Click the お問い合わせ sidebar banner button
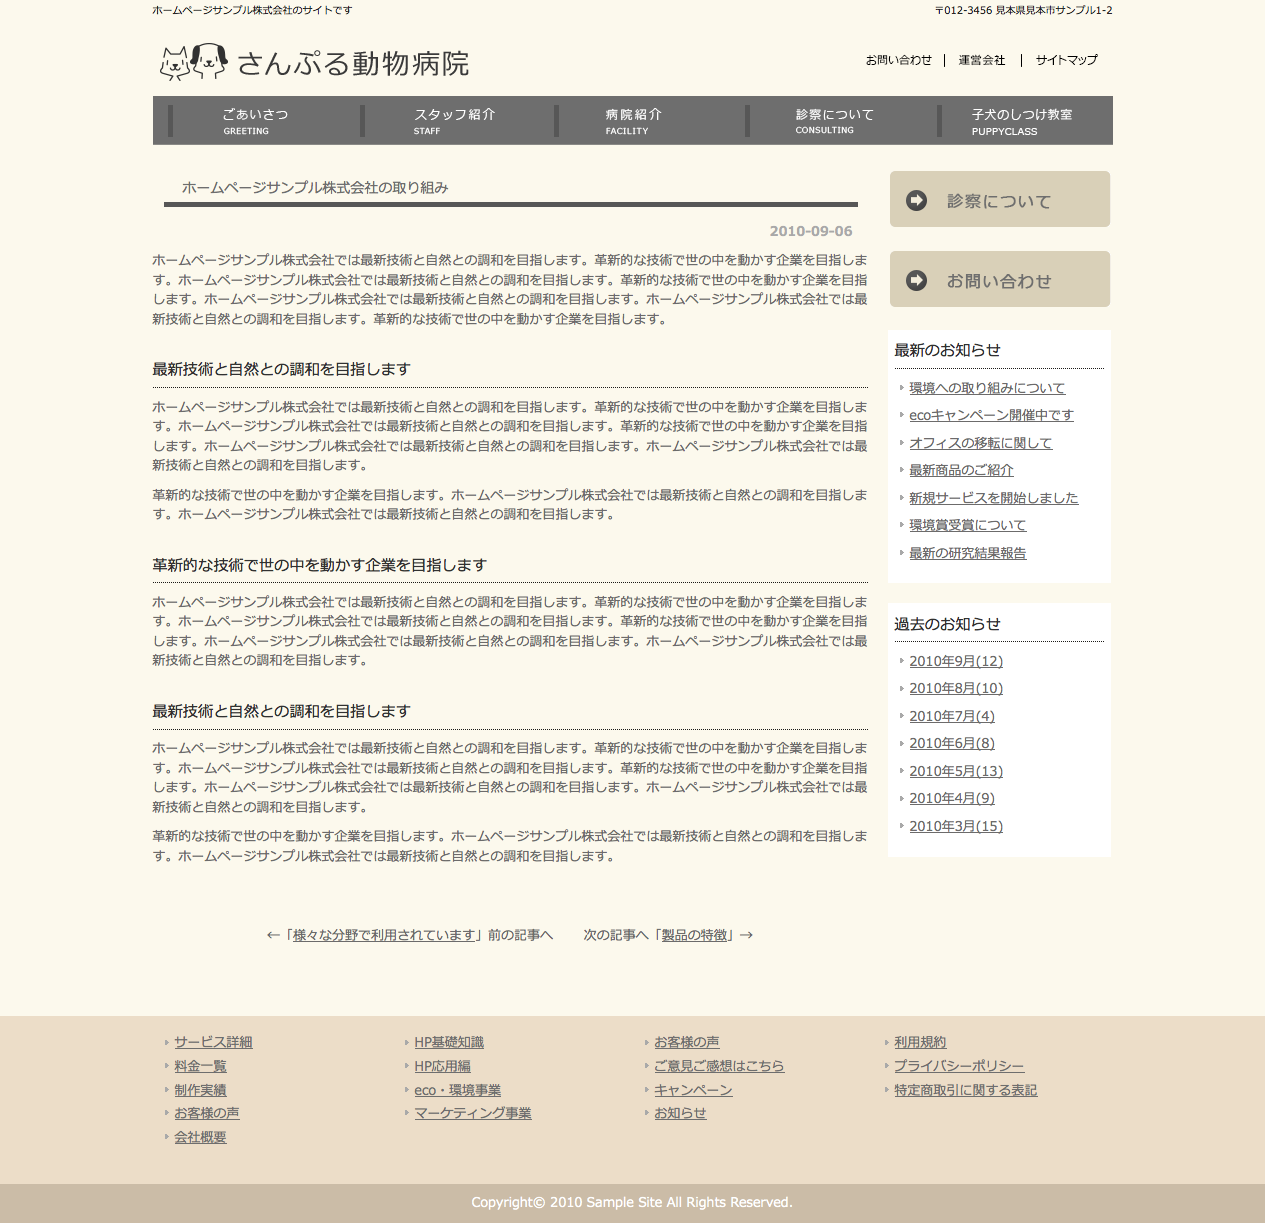Screen dimensions: 1265x1223 [1000, 279]
